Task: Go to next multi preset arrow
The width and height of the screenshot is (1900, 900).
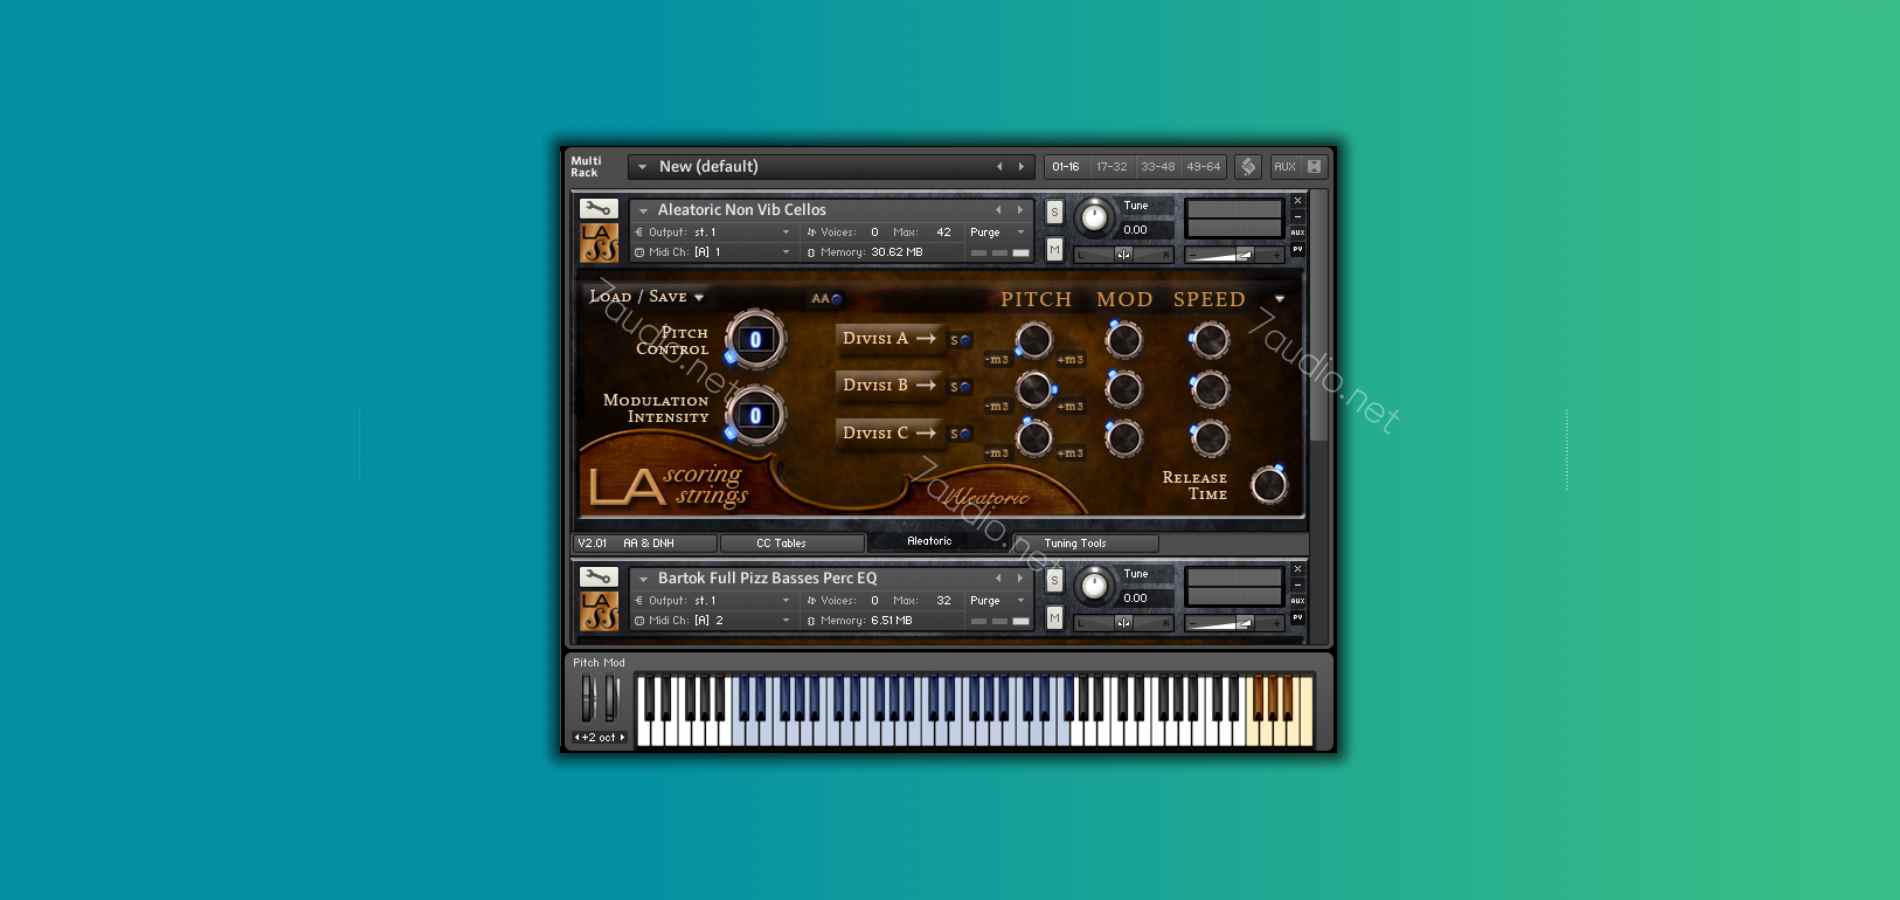Action: 1021,167
